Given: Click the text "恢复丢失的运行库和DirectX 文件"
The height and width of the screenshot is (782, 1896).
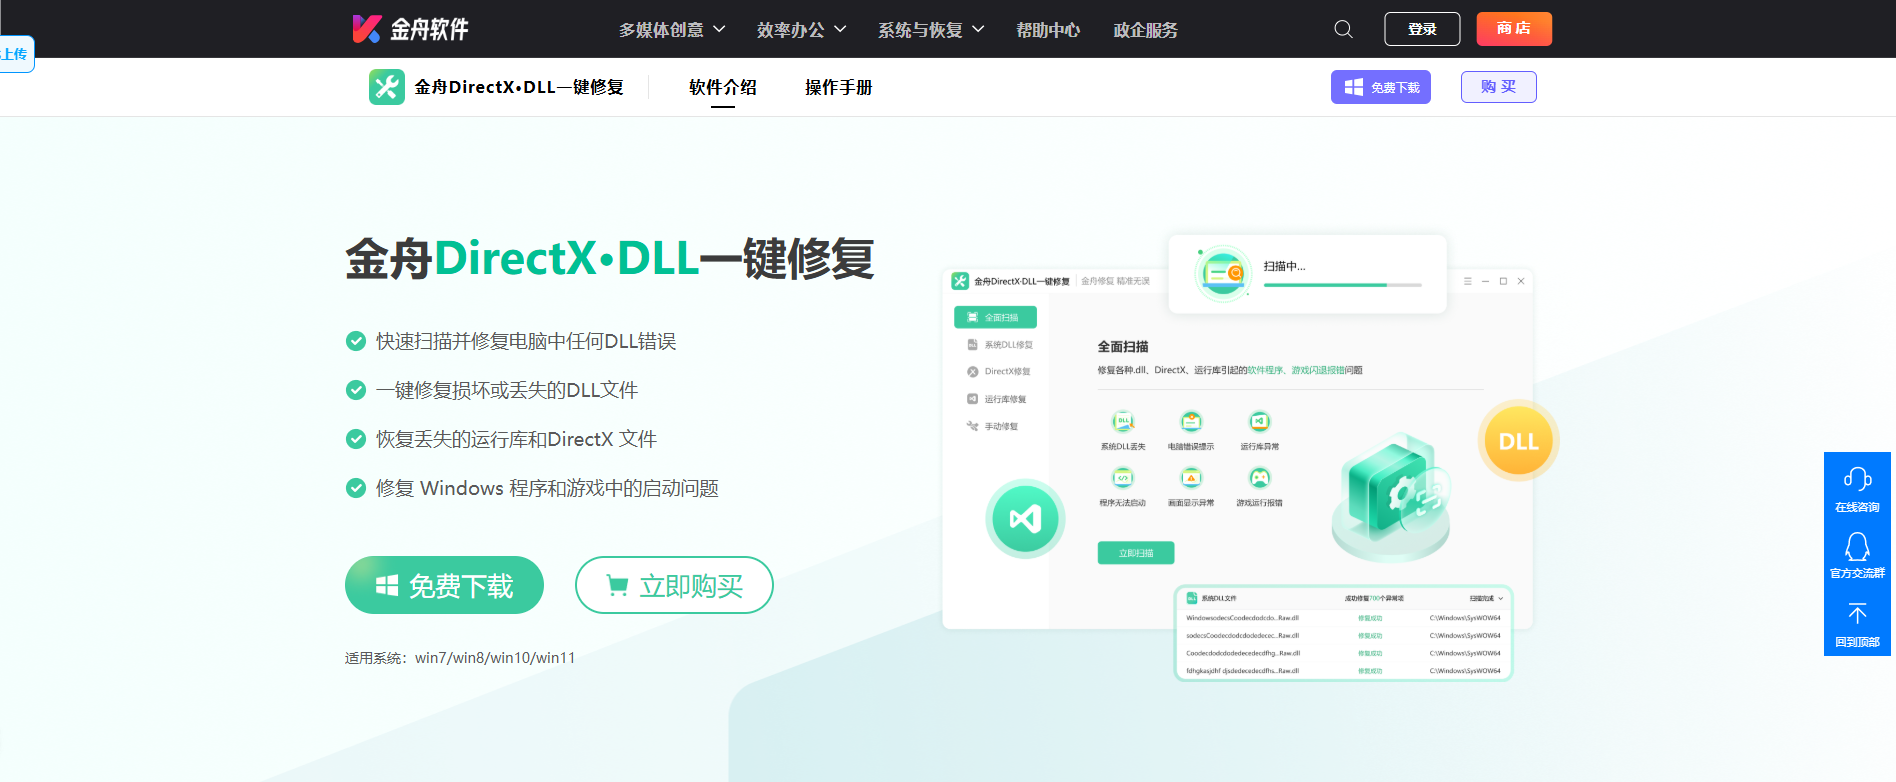Looking at the screenshot, I should (x=516, y=439).
